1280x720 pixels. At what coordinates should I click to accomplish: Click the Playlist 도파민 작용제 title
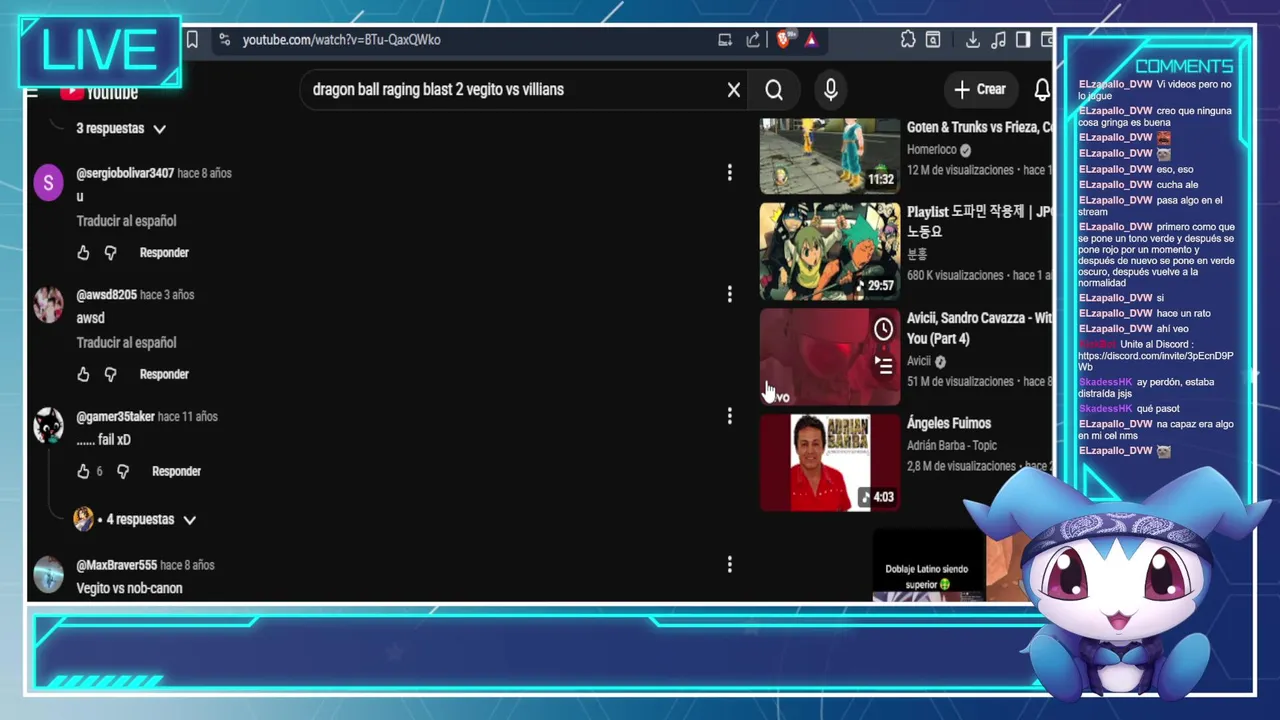tap(979, 222)
